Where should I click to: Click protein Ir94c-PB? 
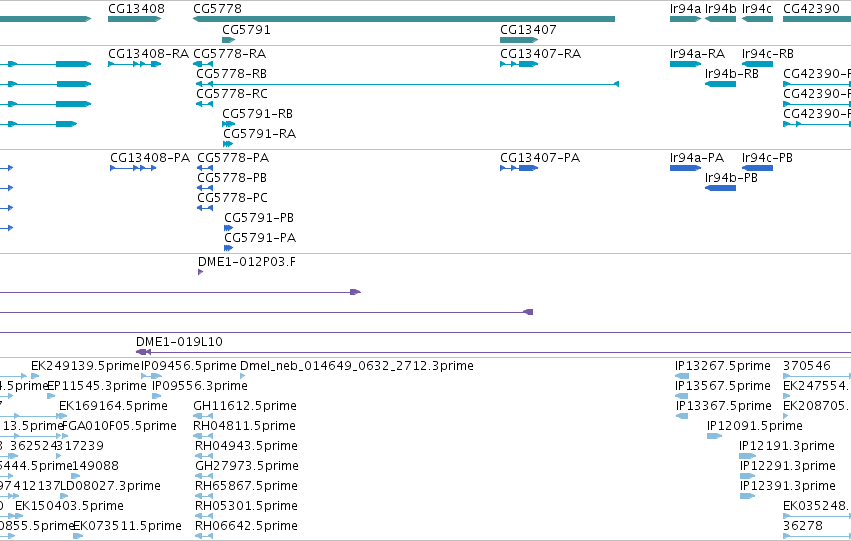[757, 168]
